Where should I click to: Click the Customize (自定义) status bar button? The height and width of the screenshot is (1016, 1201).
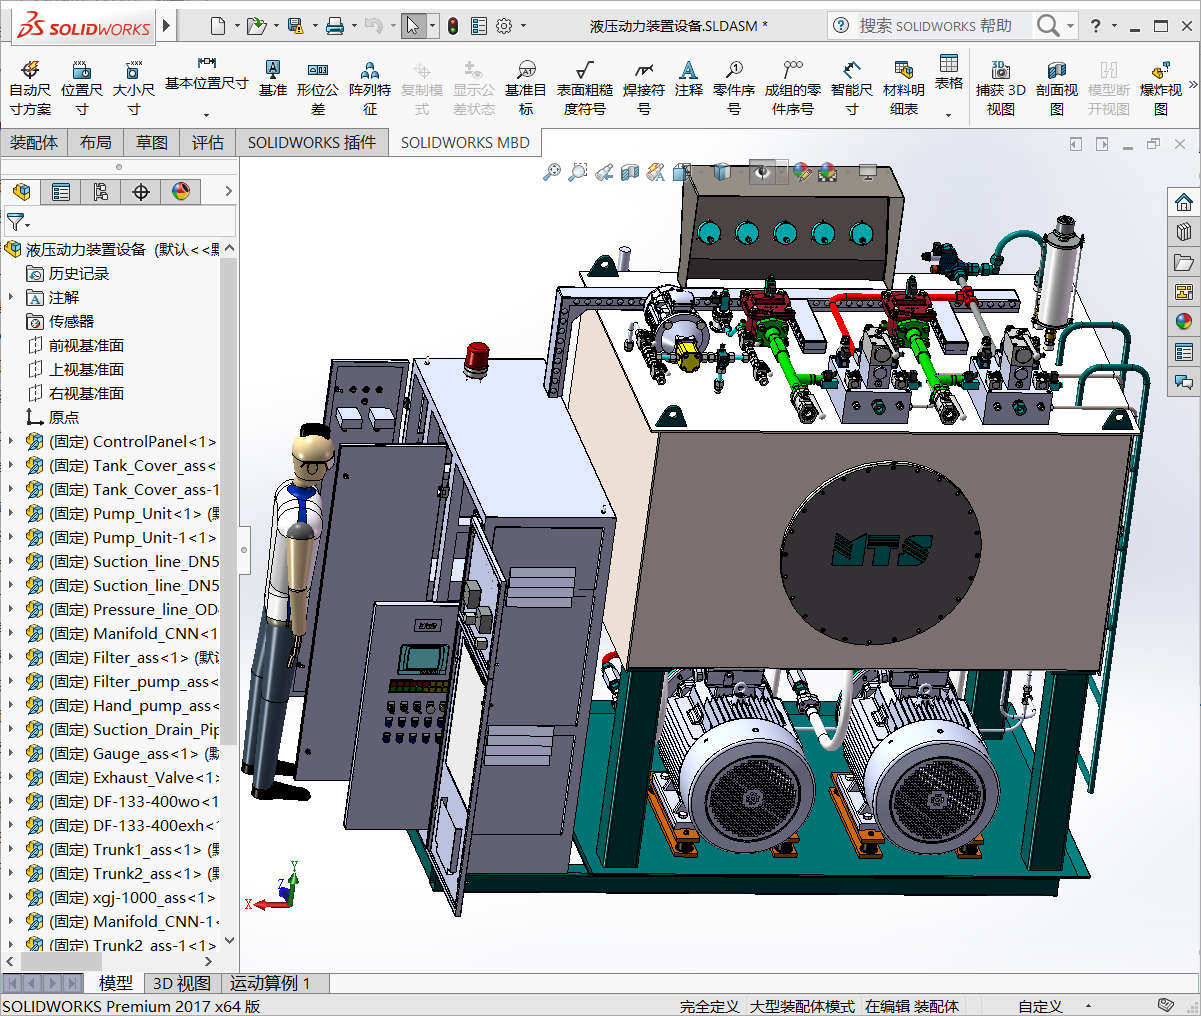1040,1006
